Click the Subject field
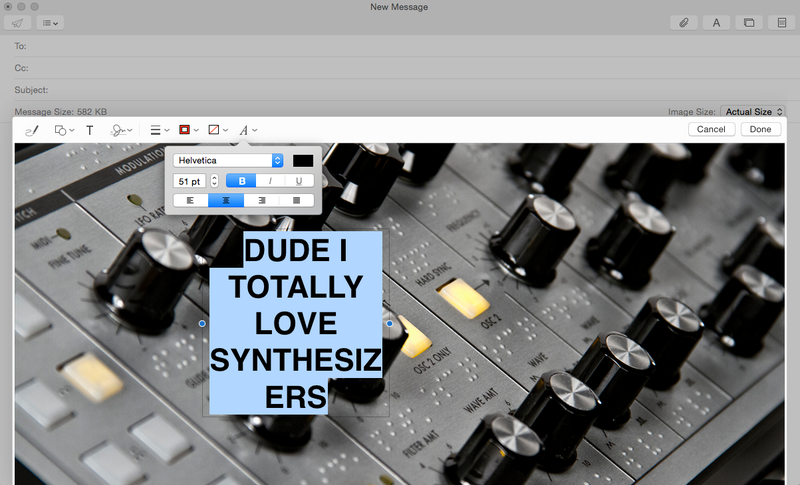 (400, 90)
